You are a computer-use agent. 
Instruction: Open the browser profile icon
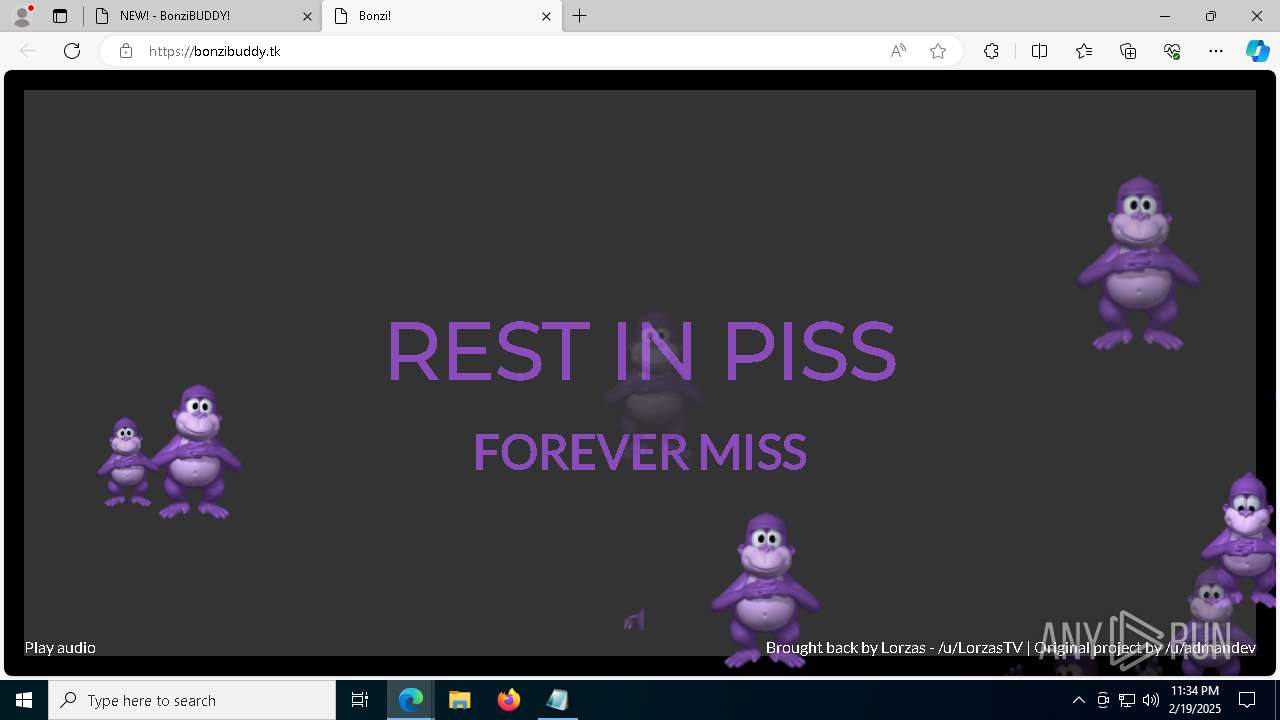pos(22,16)
